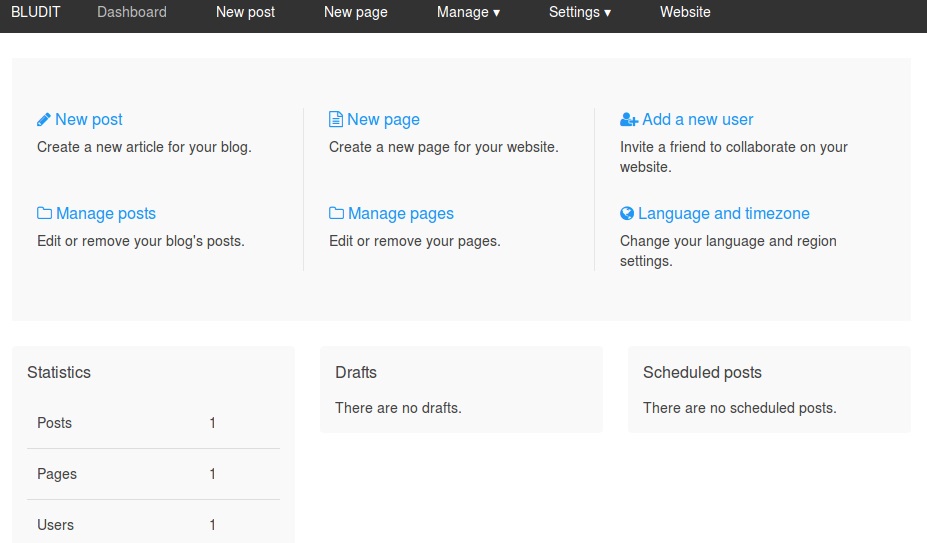Screen dimensions: 927x543
Task: Open the Add a new user link
Action: coord(698,120)
